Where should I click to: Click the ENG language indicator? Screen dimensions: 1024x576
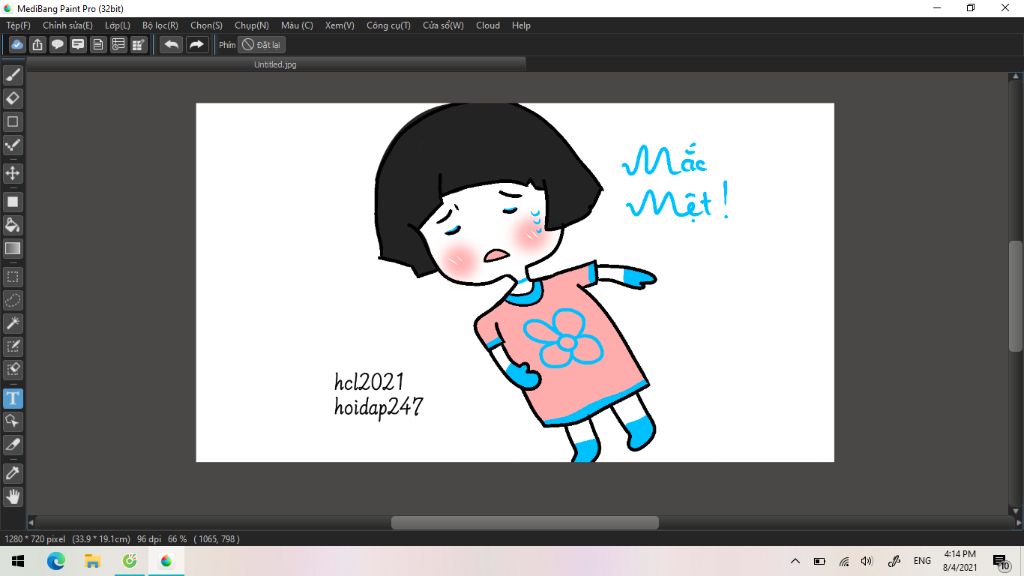[922, 561]
